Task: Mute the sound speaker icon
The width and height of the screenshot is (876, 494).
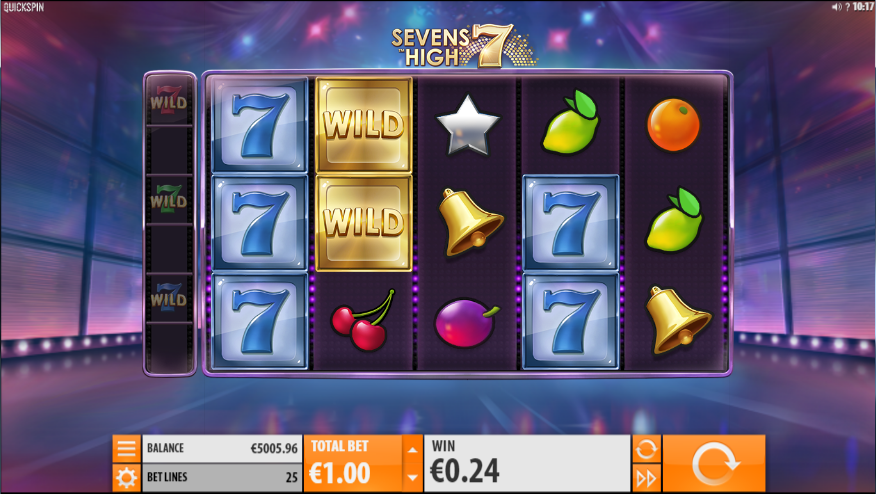Action: 836,7
